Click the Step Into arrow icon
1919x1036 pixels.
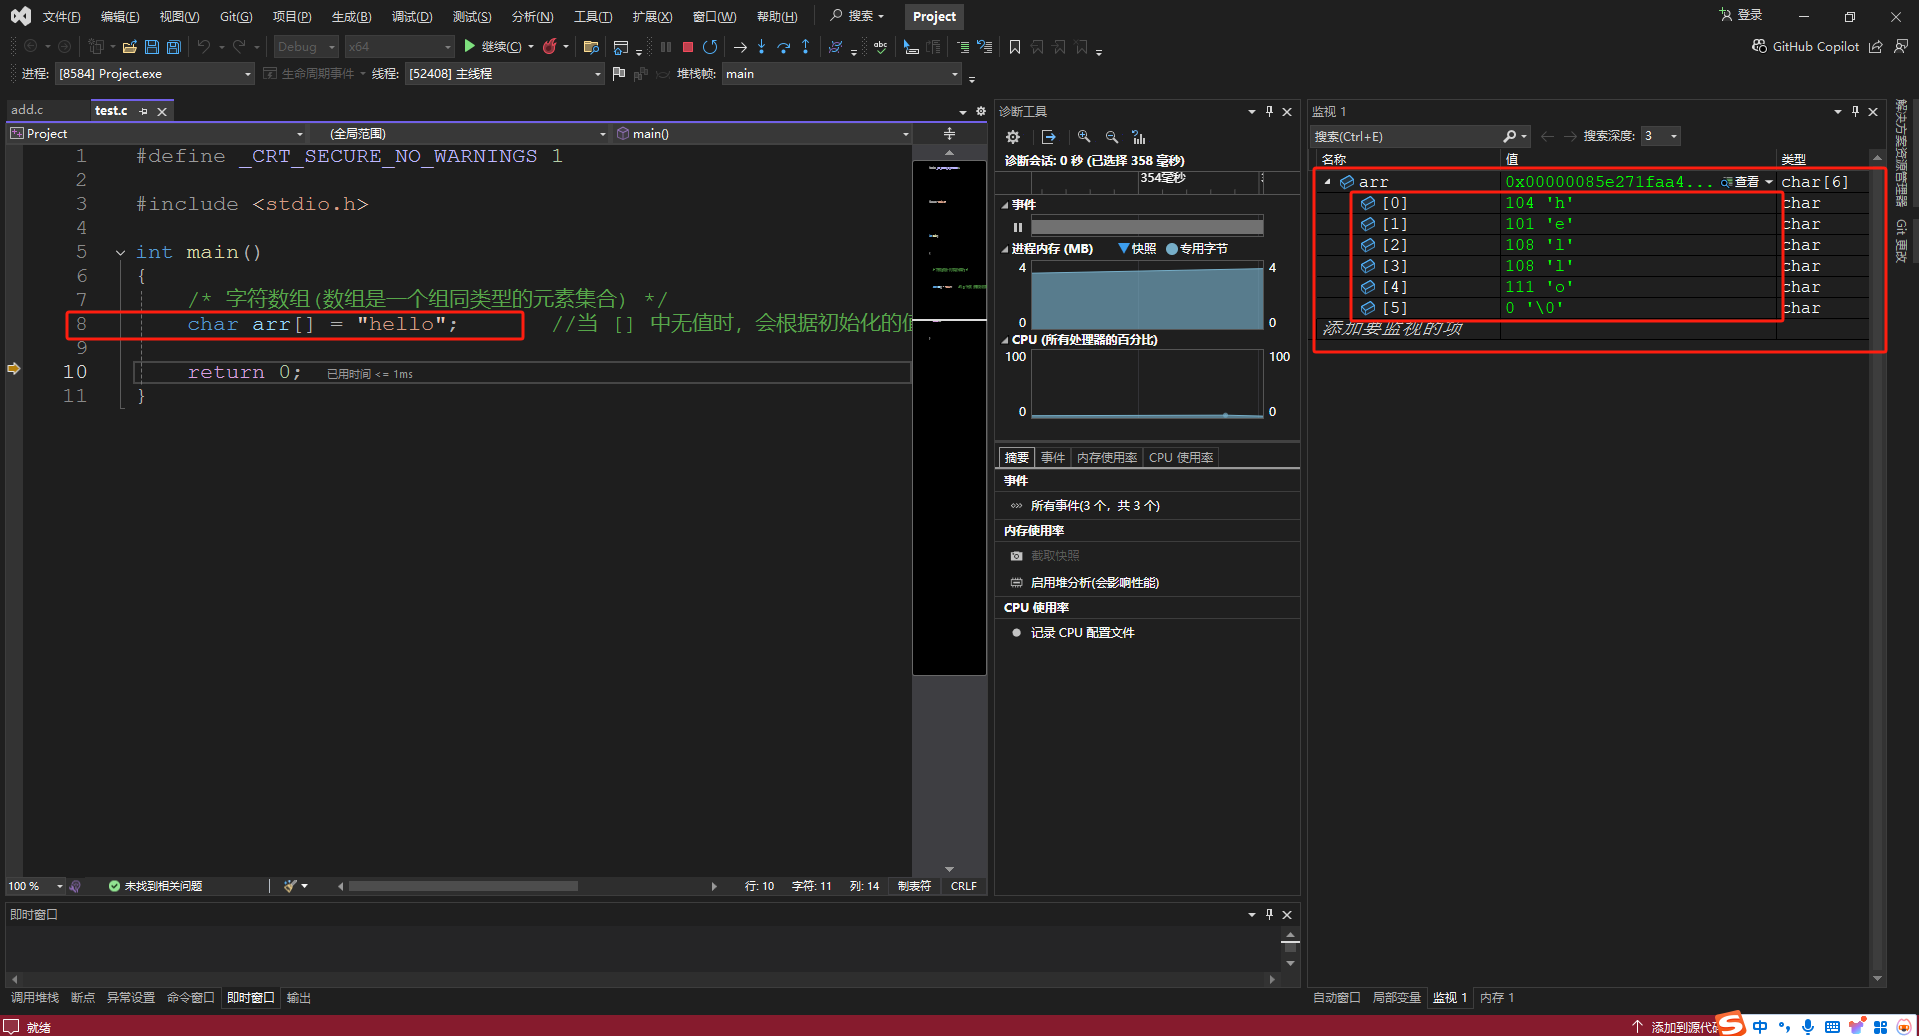click(x=762, y=47)
